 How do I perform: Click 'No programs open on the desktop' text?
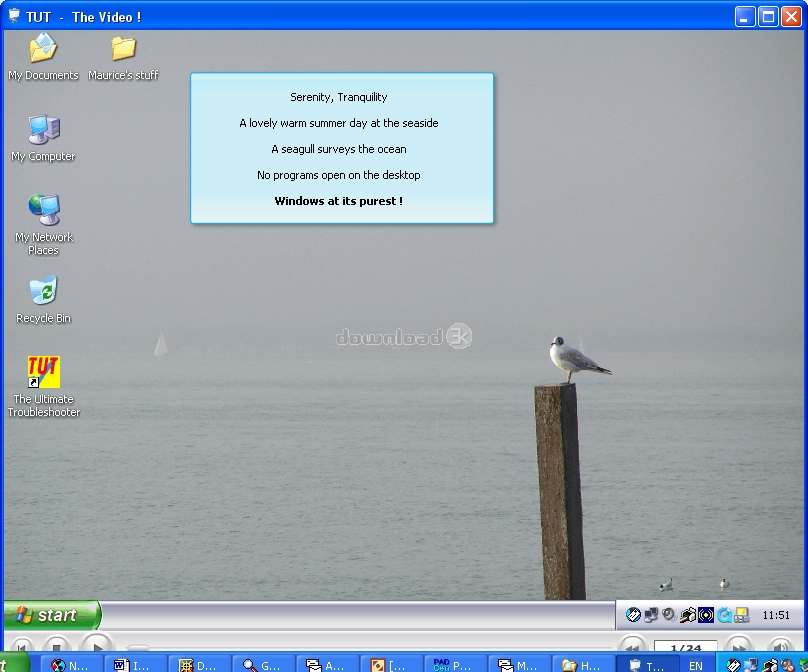pos(339,175)
